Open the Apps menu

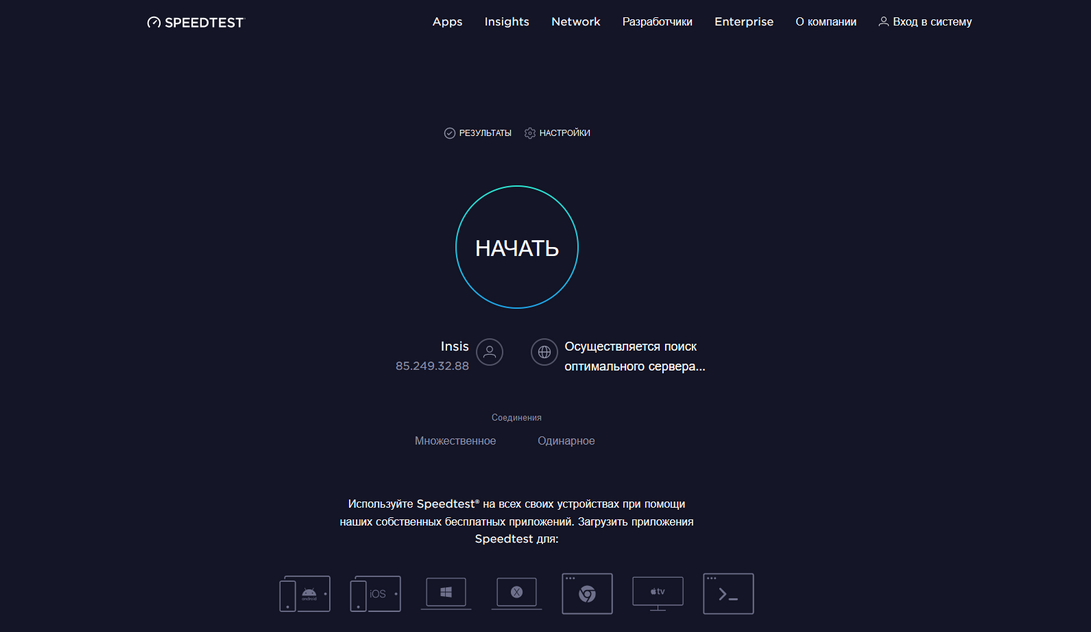point(447,22)
